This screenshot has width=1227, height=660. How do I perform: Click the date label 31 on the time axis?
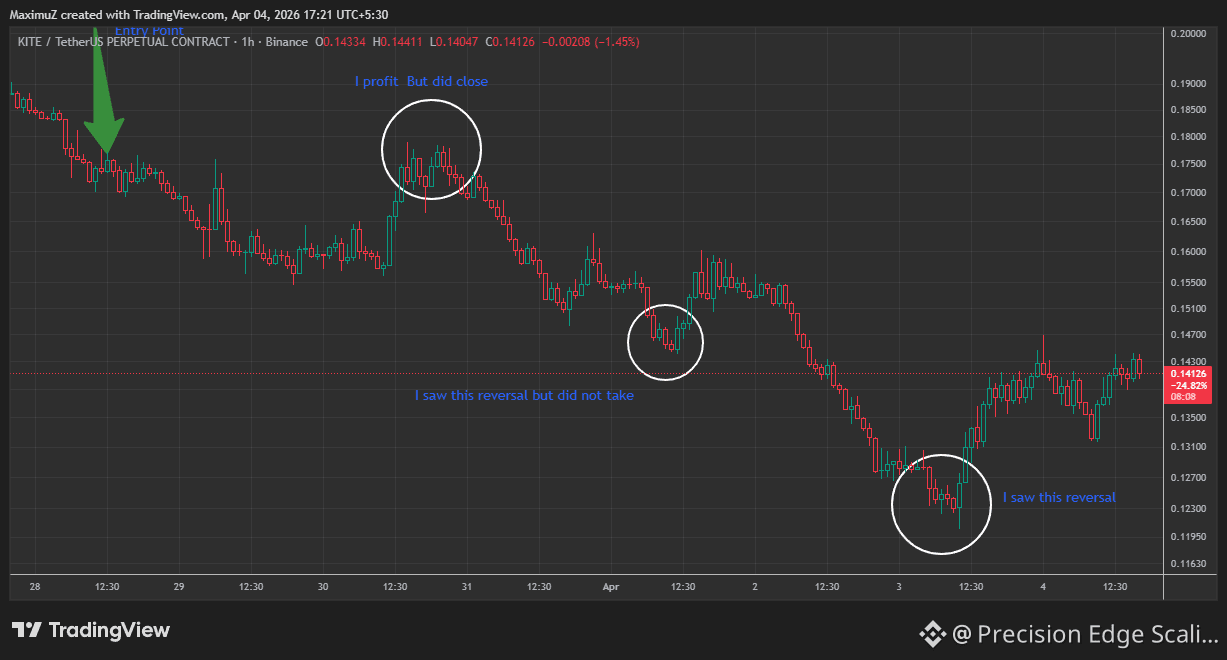pyautogui.click(x=467, y=587)
